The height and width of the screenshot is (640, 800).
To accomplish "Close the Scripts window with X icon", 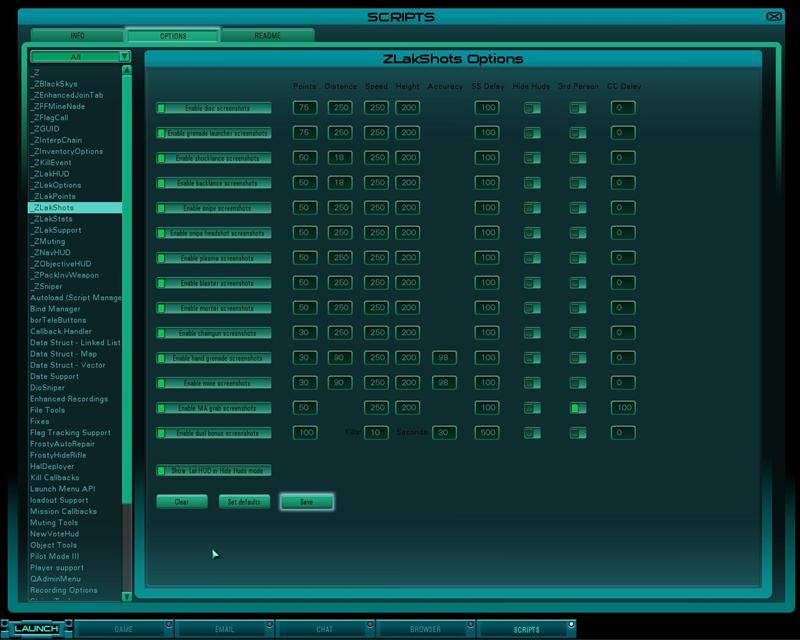I will [x=774, y=16].
